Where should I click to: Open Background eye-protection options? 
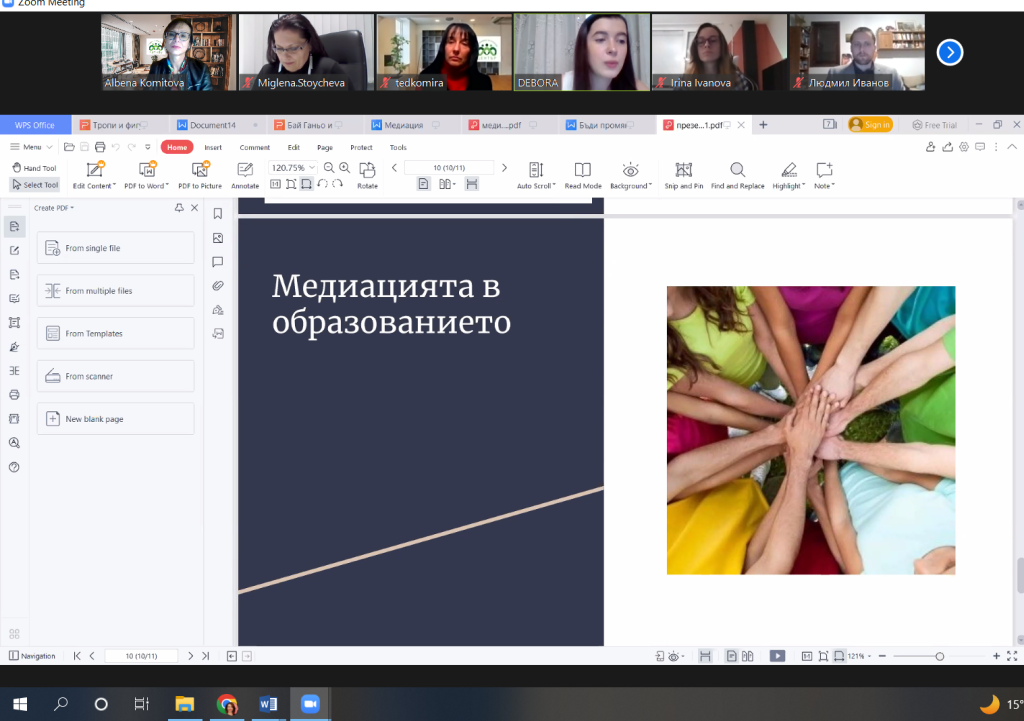(x=631, y=176)
